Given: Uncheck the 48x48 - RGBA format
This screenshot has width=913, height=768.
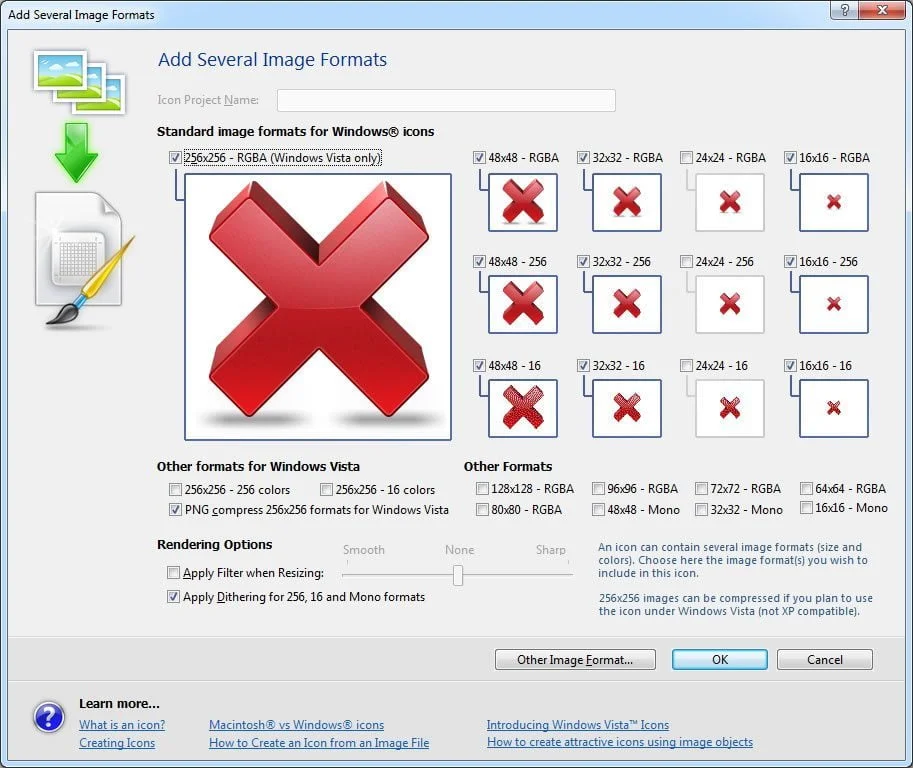Looking at the screenshot, I should [479, 157].
